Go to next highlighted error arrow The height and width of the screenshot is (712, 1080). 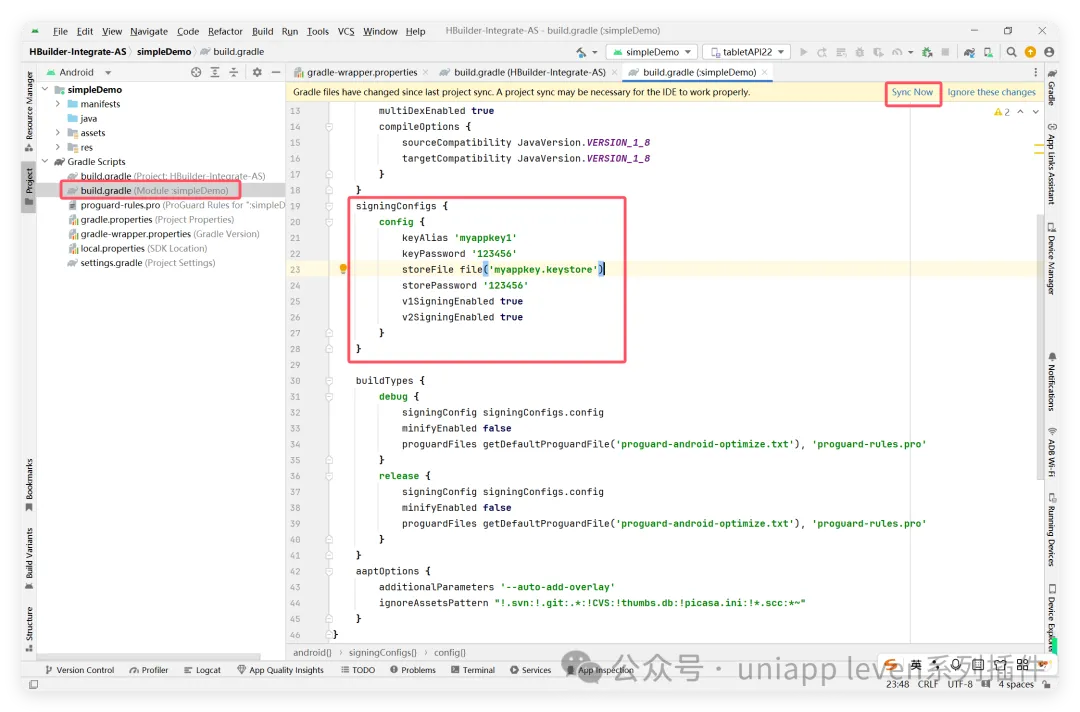tap(1035, 112)
